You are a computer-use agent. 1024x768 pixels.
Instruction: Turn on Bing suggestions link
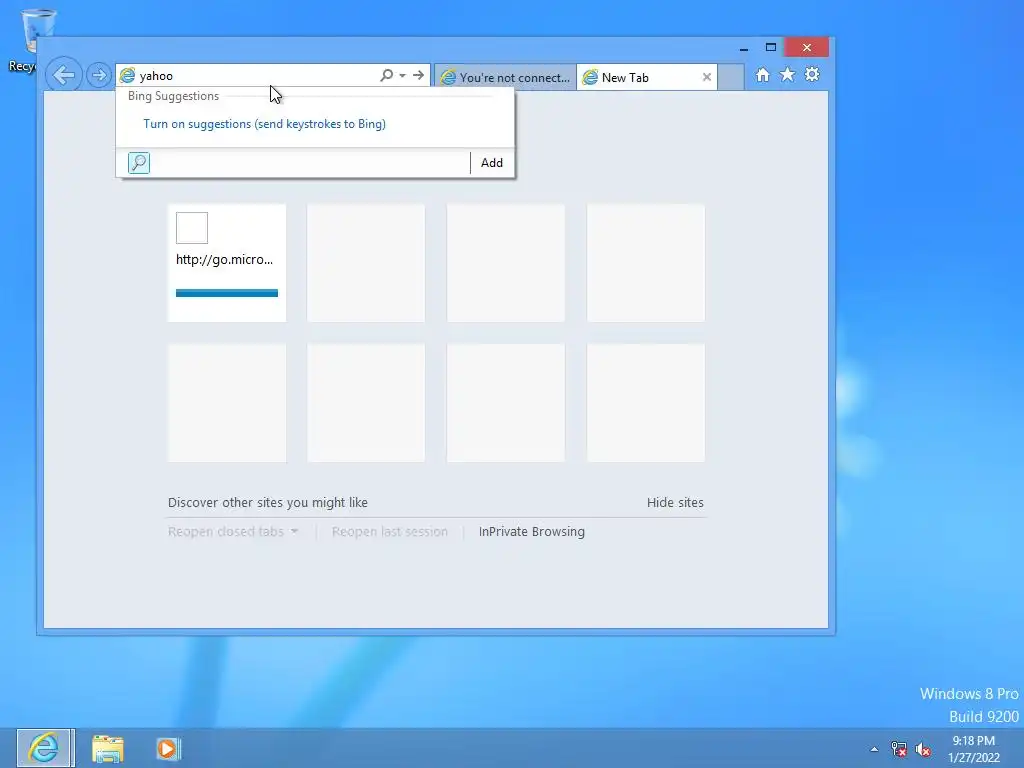(x=264, y=124)
